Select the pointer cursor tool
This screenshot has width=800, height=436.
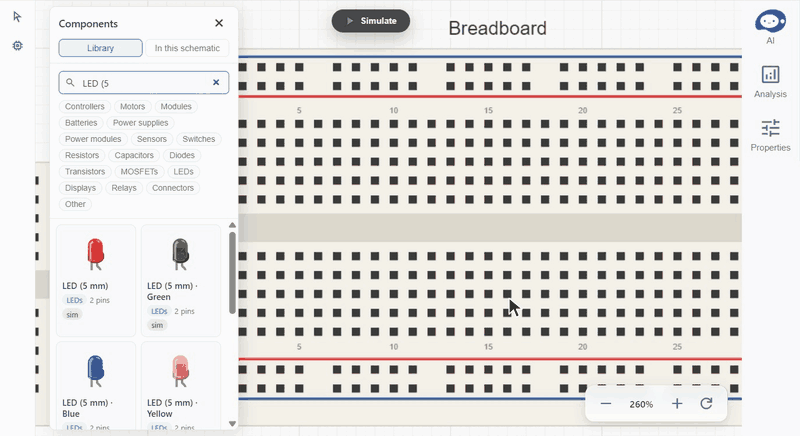point(17,17)
